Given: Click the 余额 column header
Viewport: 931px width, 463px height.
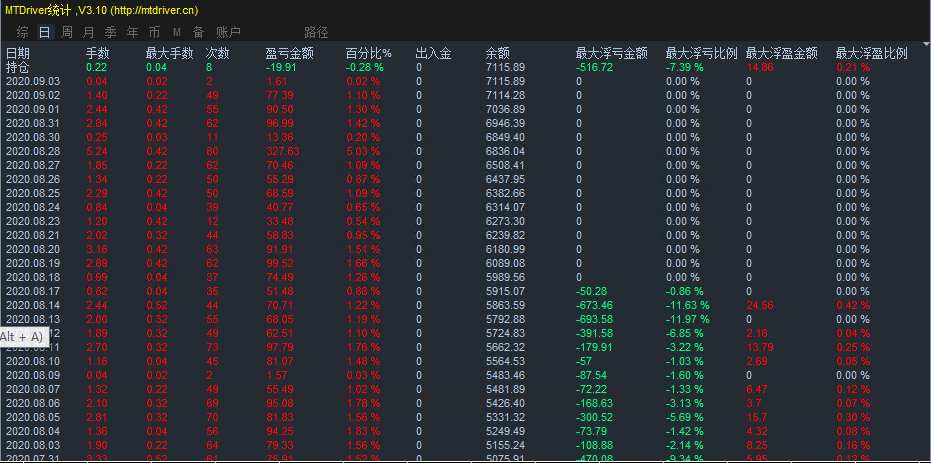Looking at the screenshot, I should pyautogui.click(x=497, y=53).
